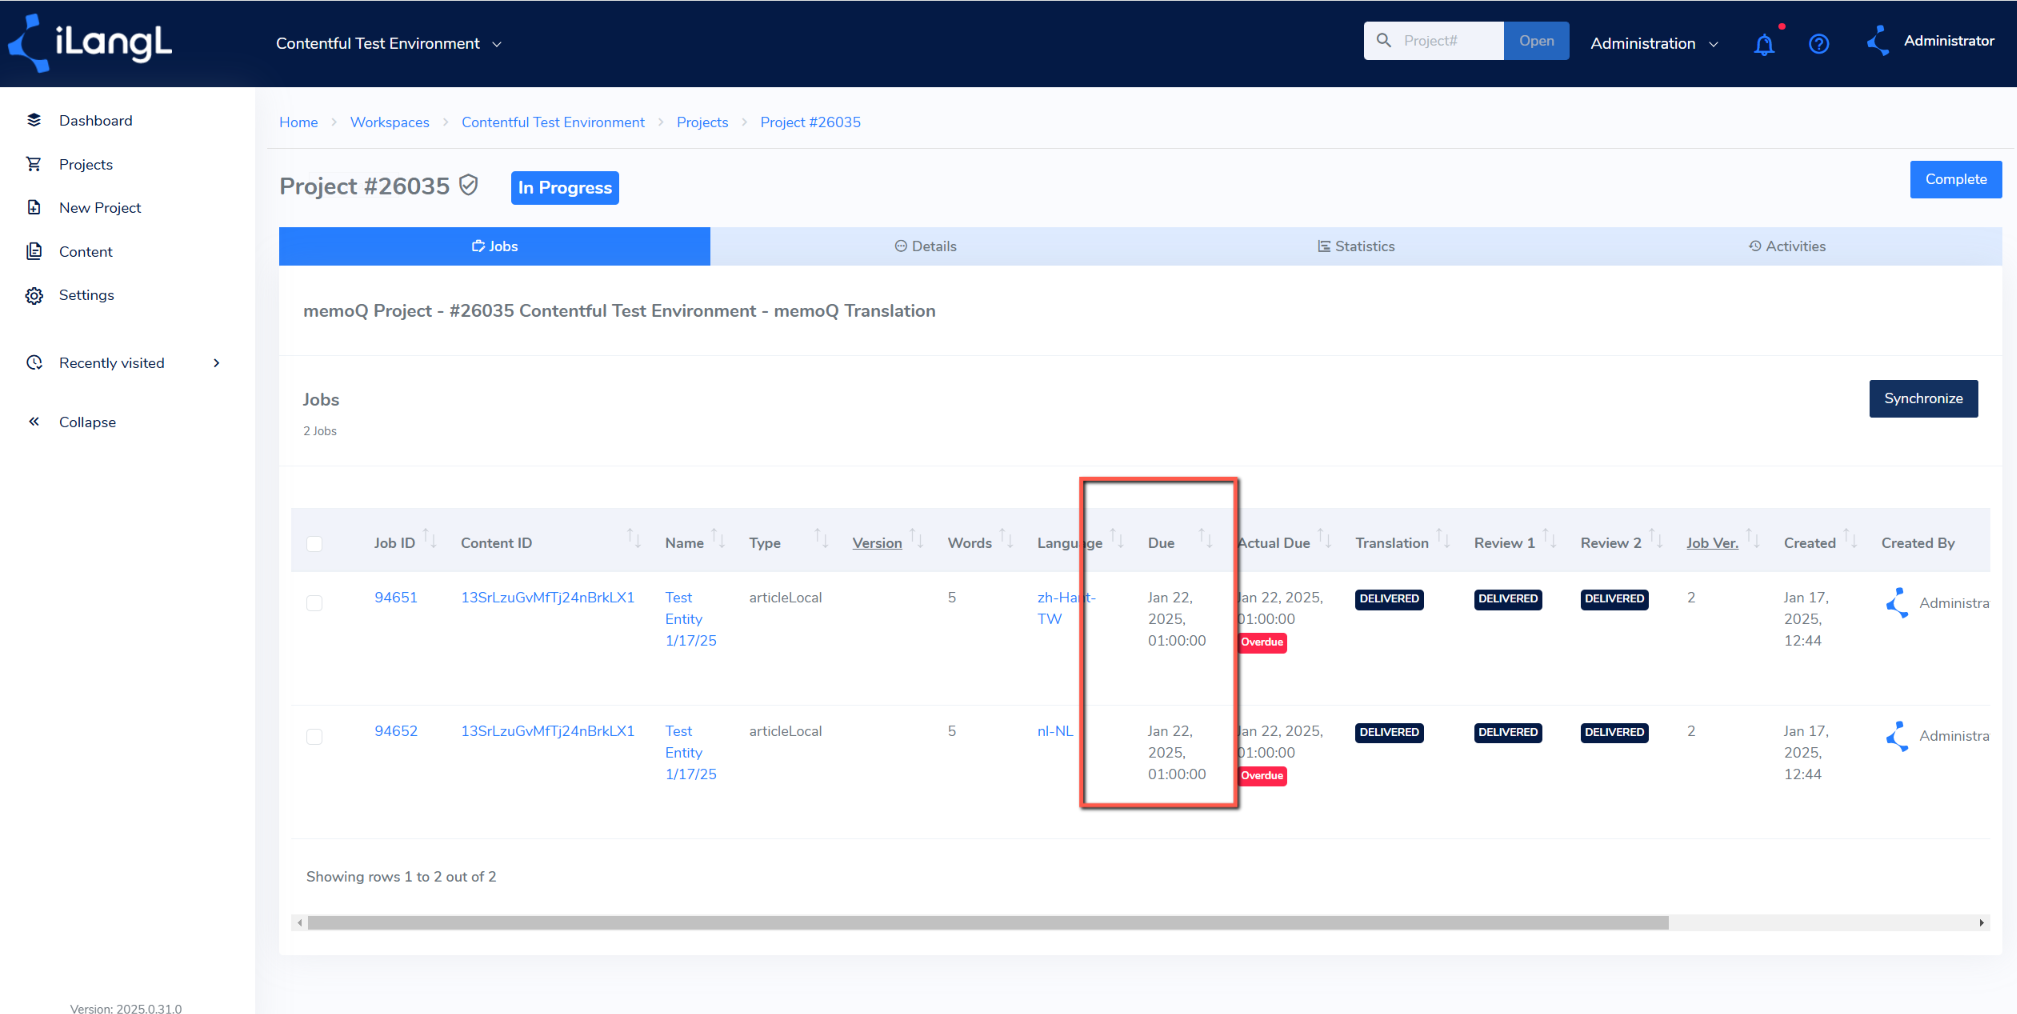
Task: Click 'Version: 2025.0.31.0' footer text
Action: click(x=126, y=1008)
